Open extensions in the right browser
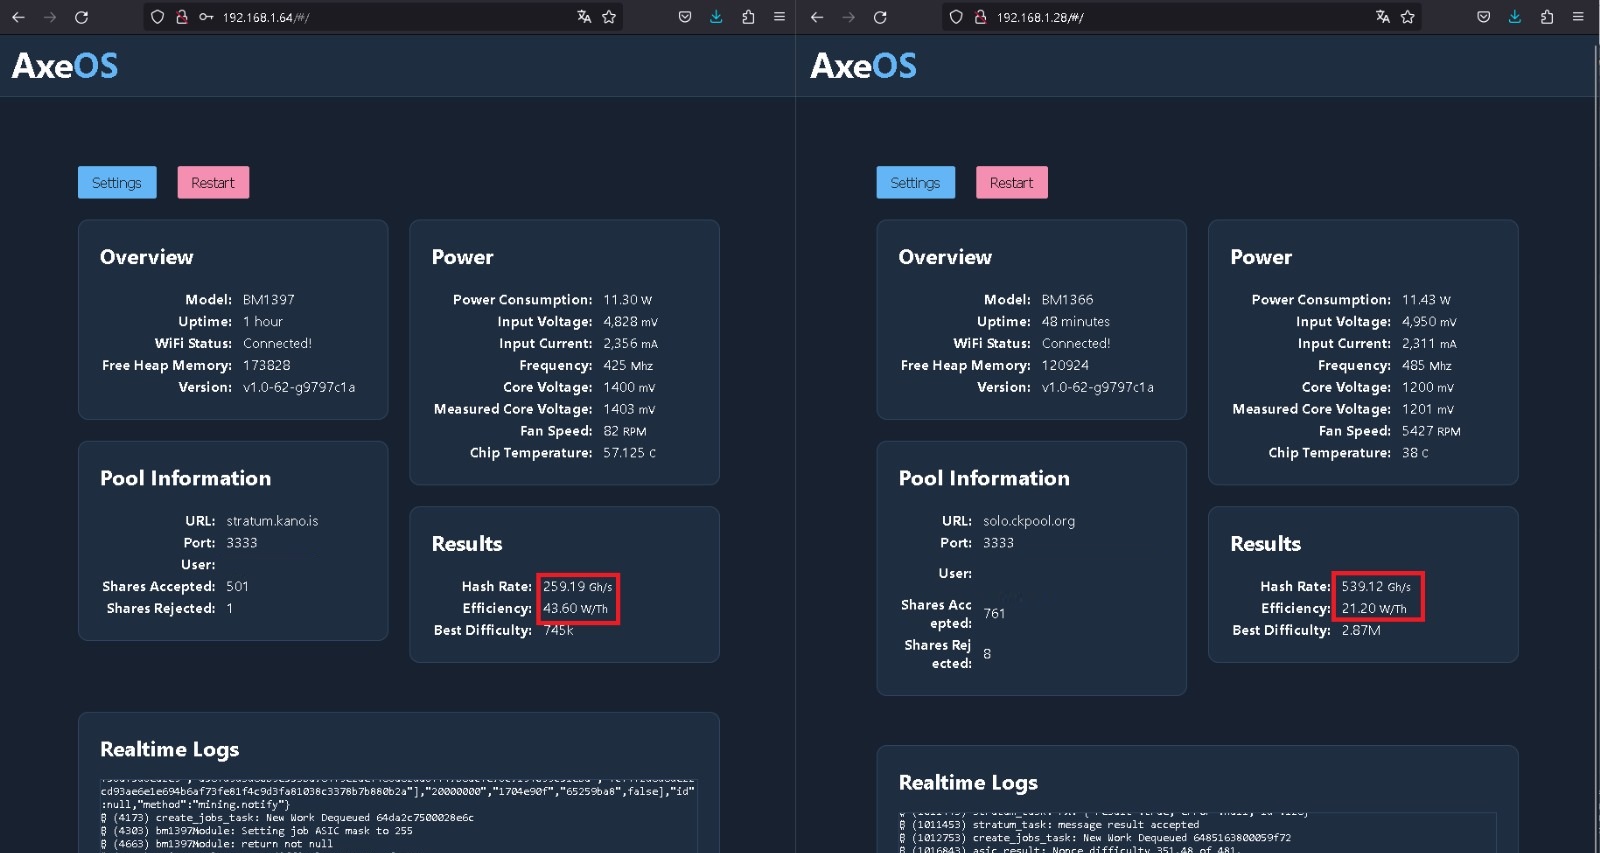 click(x=1547, y=17)
